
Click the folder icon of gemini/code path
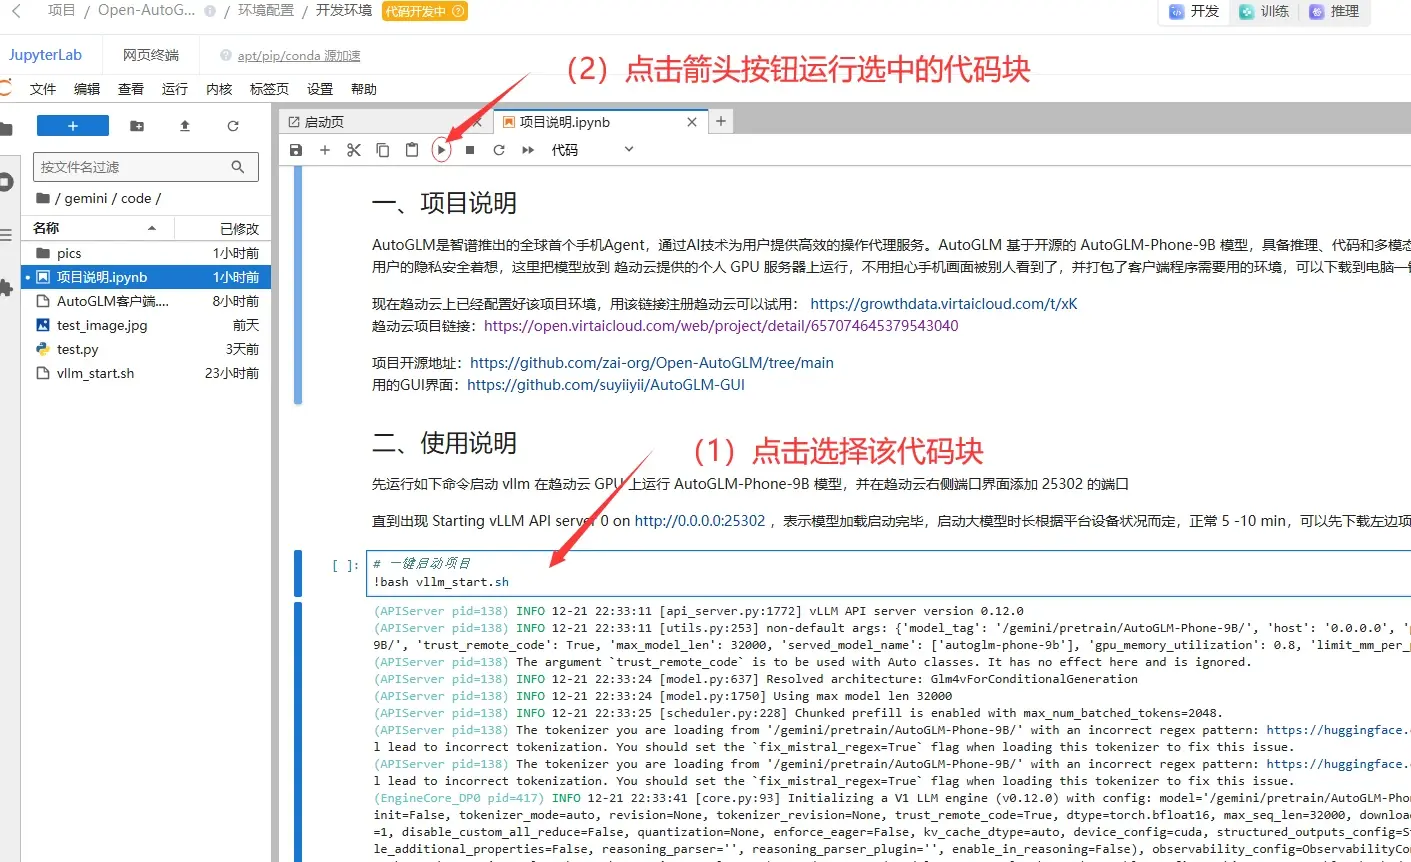(x=43, y=198)
